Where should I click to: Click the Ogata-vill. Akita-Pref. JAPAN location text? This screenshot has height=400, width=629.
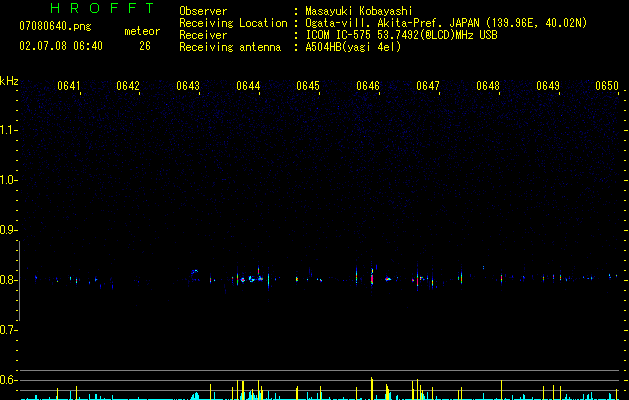[x=446, y=23]
